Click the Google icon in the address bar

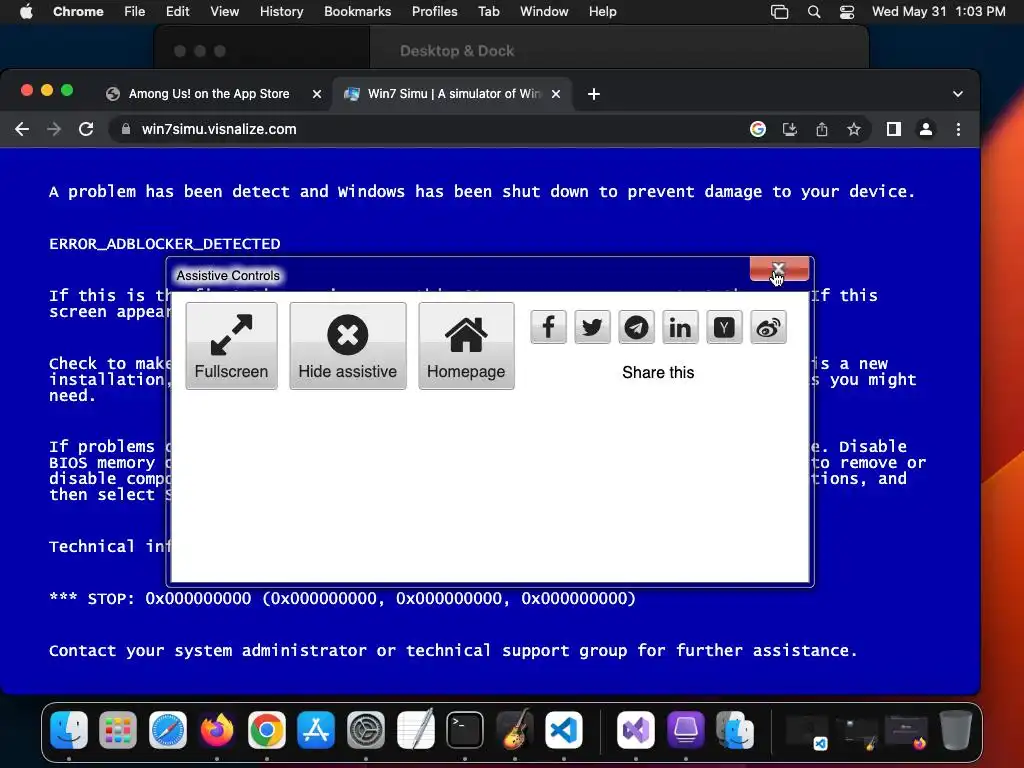[x=758, y=129]
